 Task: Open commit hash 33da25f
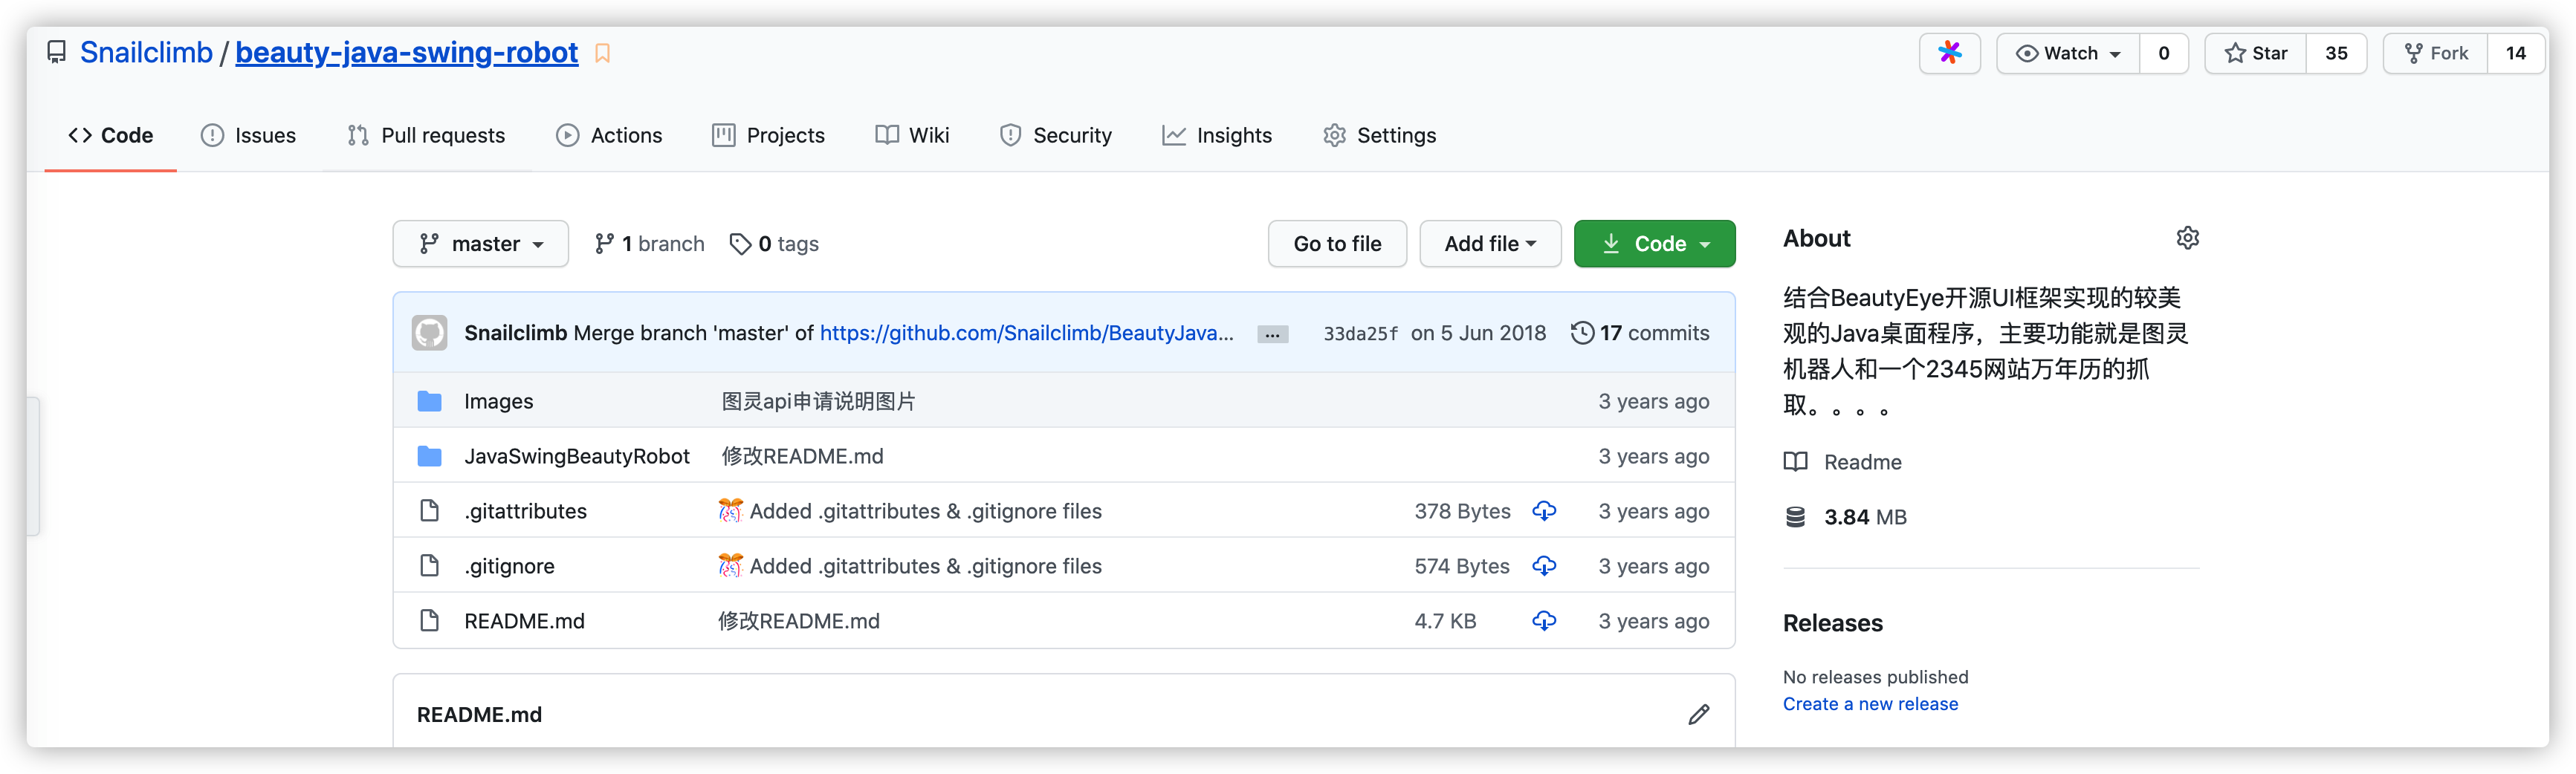[1360, 334]
